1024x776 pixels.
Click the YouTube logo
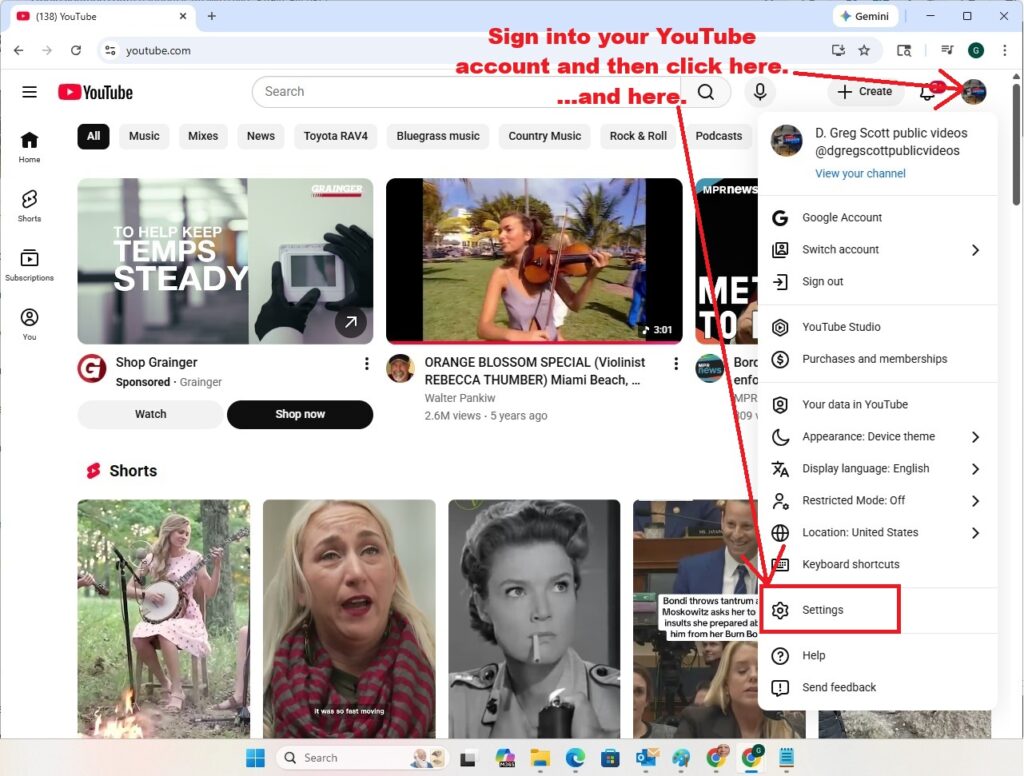coord(95,91)
